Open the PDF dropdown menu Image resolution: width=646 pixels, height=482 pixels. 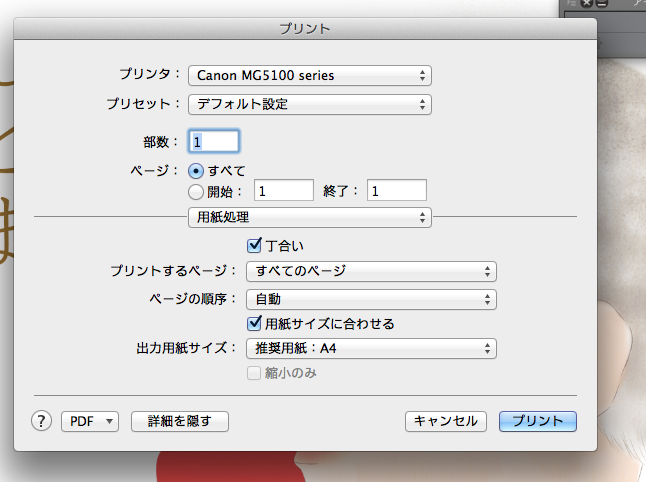click(90, 421)
